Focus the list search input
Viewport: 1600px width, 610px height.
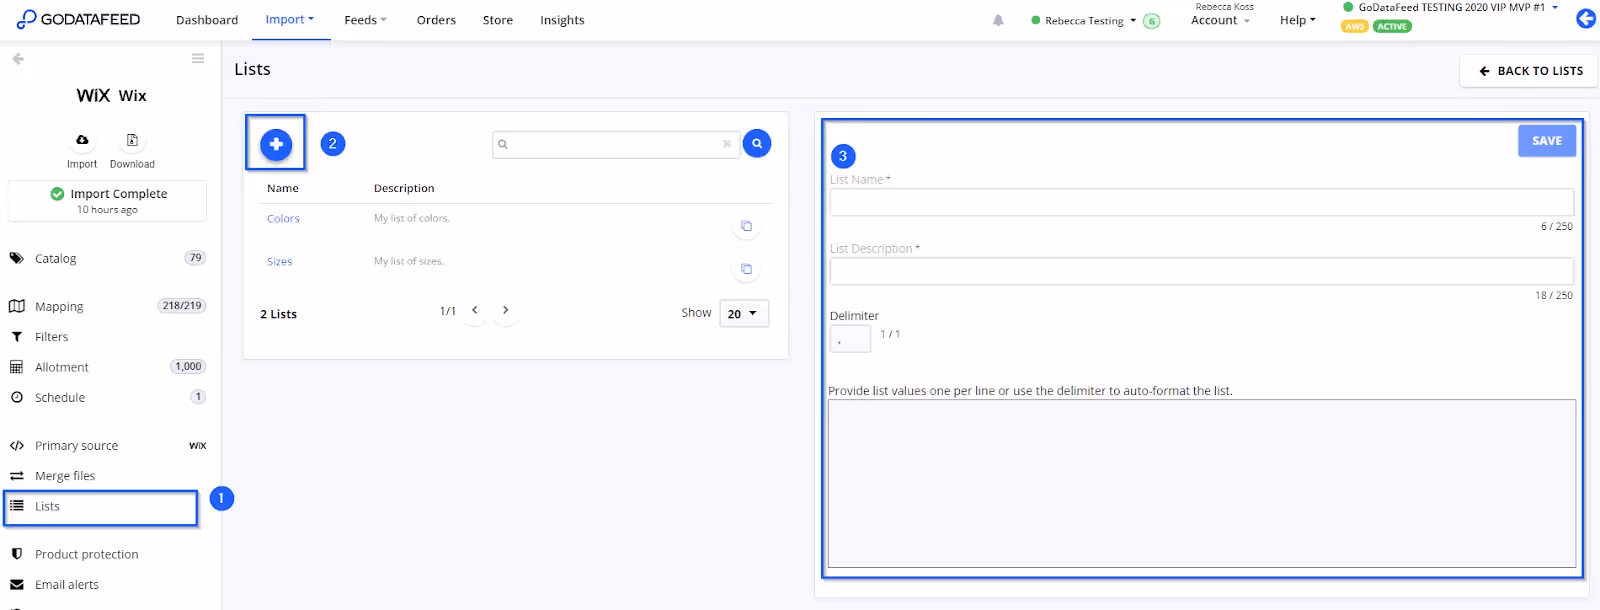[615, 144]
